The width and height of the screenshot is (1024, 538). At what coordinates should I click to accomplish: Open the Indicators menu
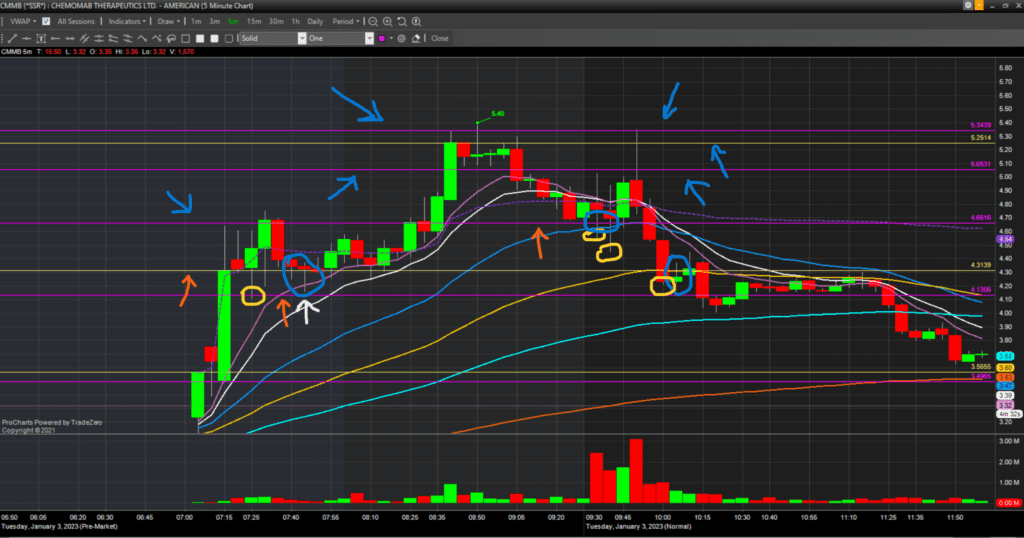click(127, 21)
